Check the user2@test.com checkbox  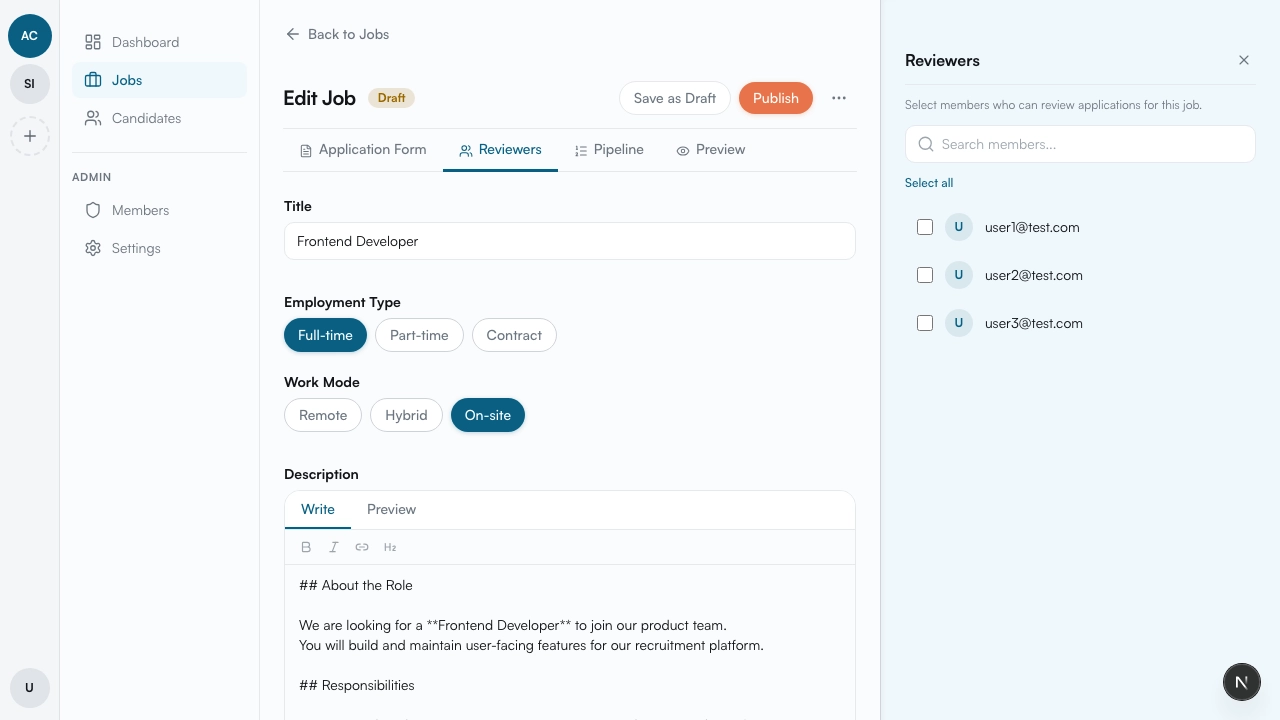pos(925,275)
